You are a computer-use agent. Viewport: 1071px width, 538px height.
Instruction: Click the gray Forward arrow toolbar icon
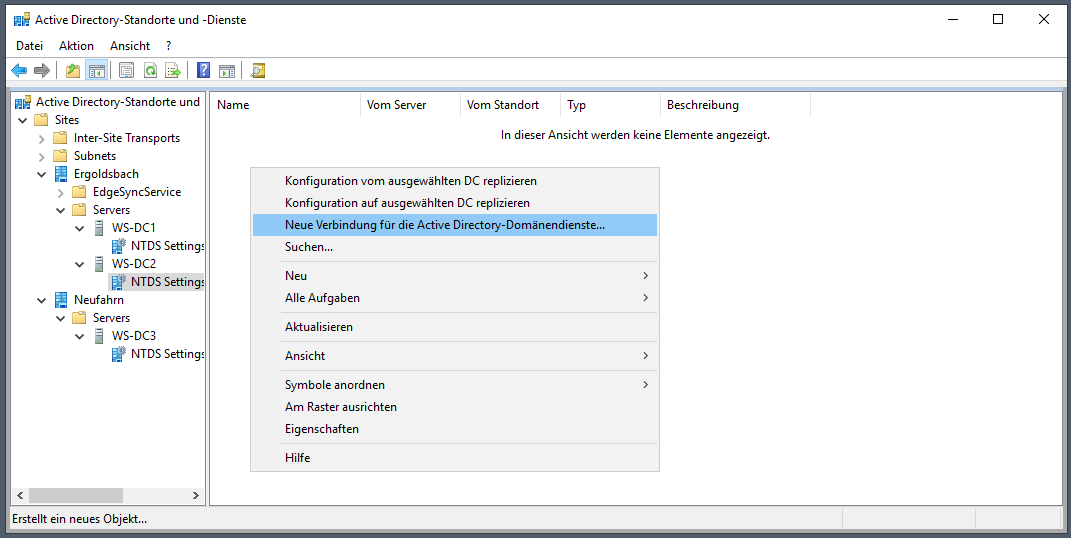(x=42, y=70)
